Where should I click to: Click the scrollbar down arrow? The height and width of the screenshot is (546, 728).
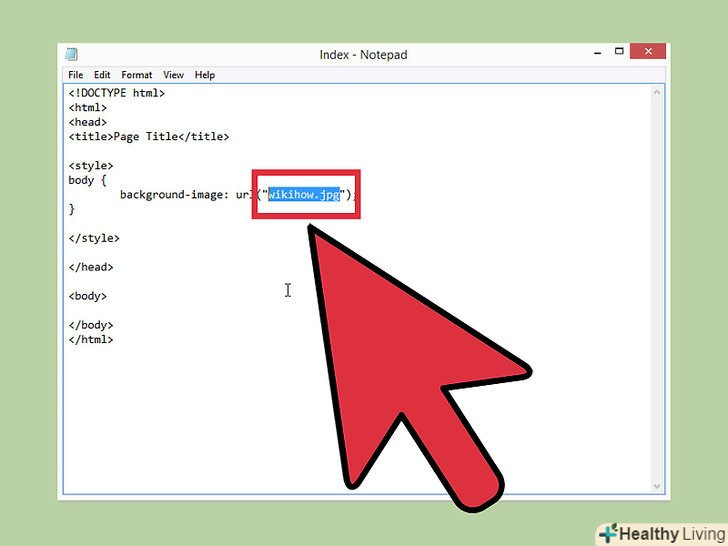pyautogui.click(x=656, y=486)
